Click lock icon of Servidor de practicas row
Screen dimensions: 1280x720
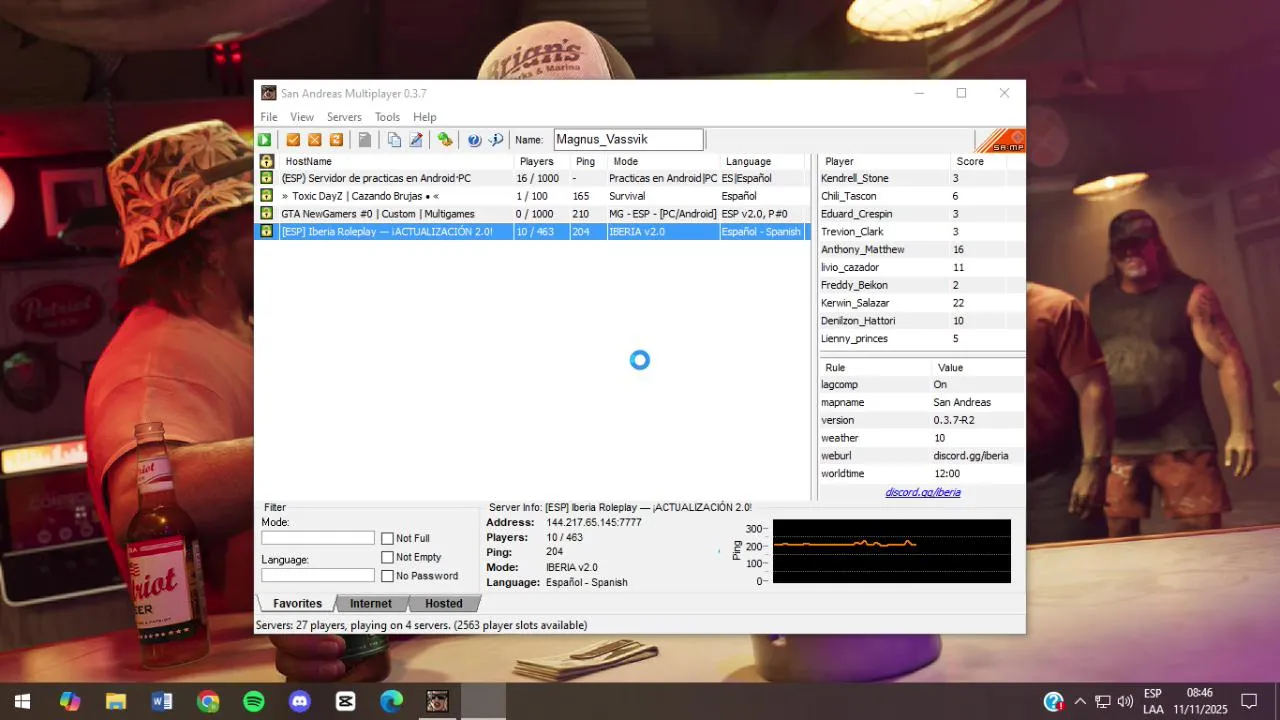(267, 178)
